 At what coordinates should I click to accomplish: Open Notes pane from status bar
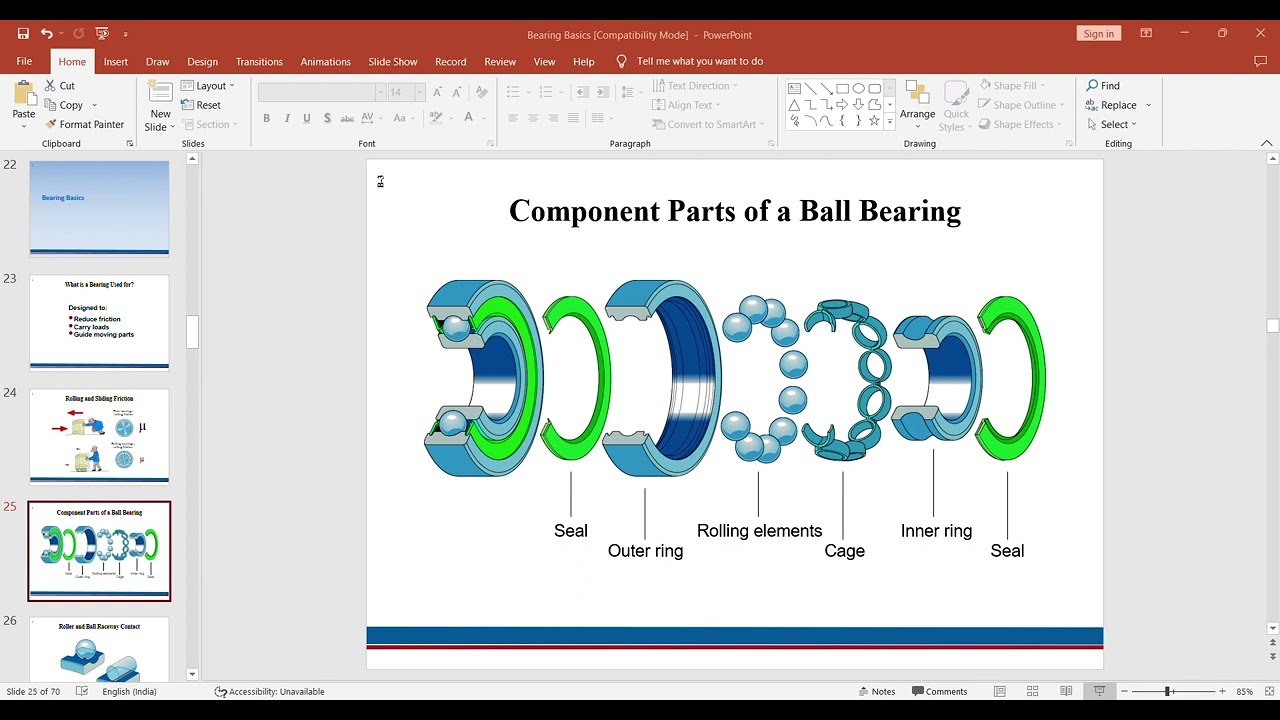(877, 691)
